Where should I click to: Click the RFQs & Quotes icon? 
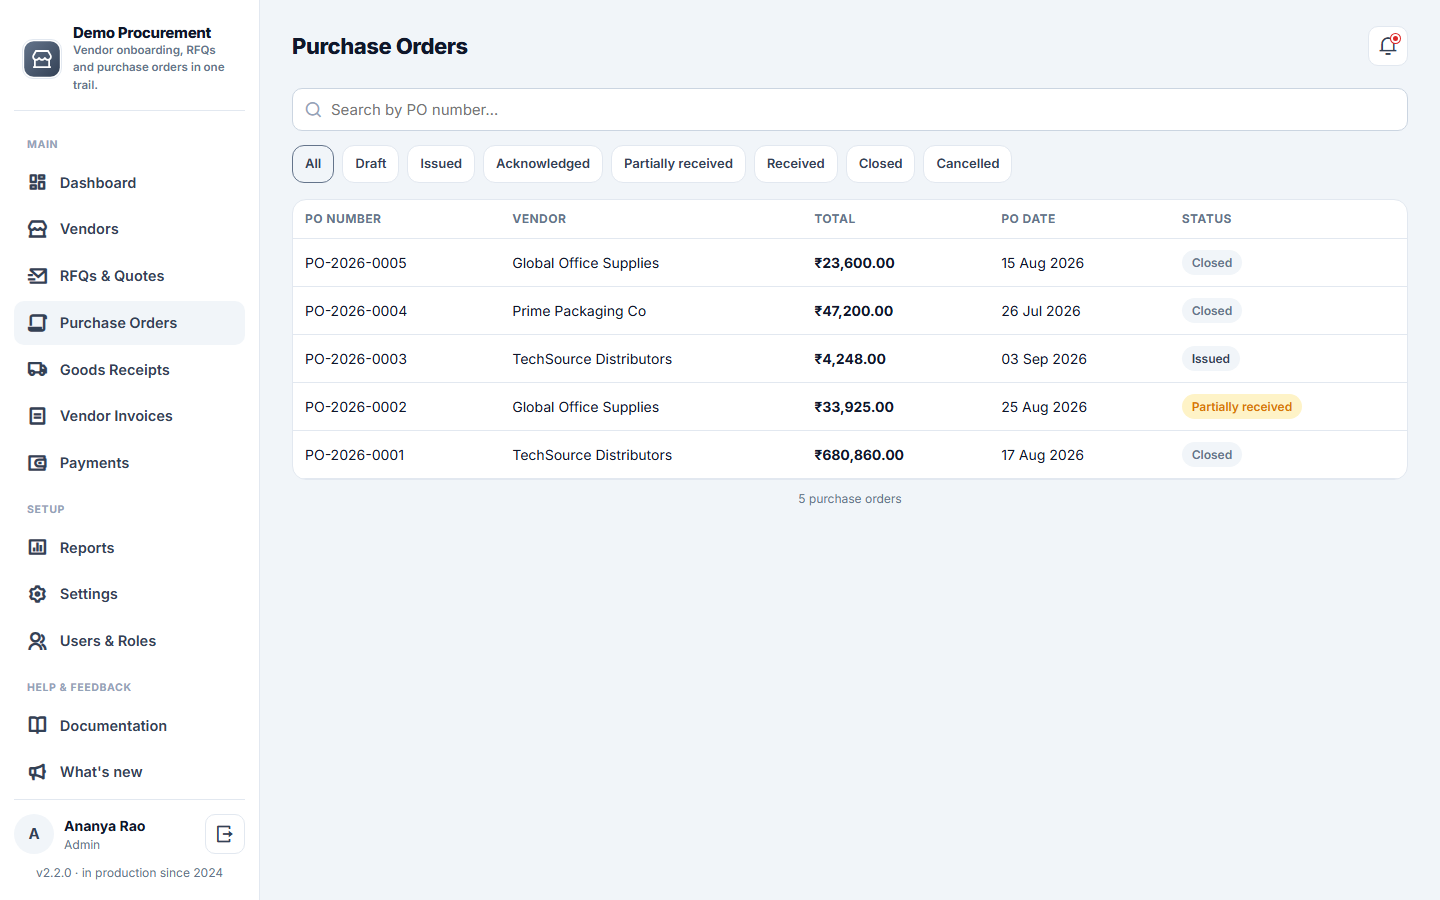pos(37,276)
